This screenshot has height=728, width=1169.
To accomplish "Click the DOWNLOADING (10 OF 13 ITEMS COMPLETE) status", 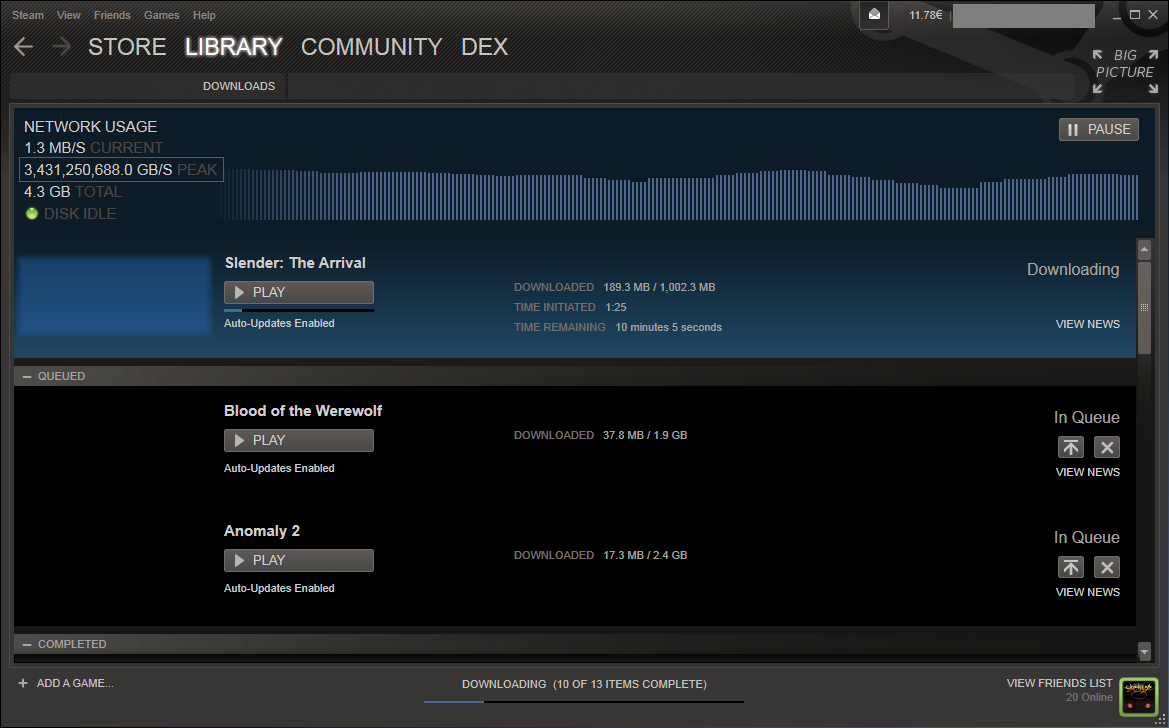I will click(x=584, y=685).
